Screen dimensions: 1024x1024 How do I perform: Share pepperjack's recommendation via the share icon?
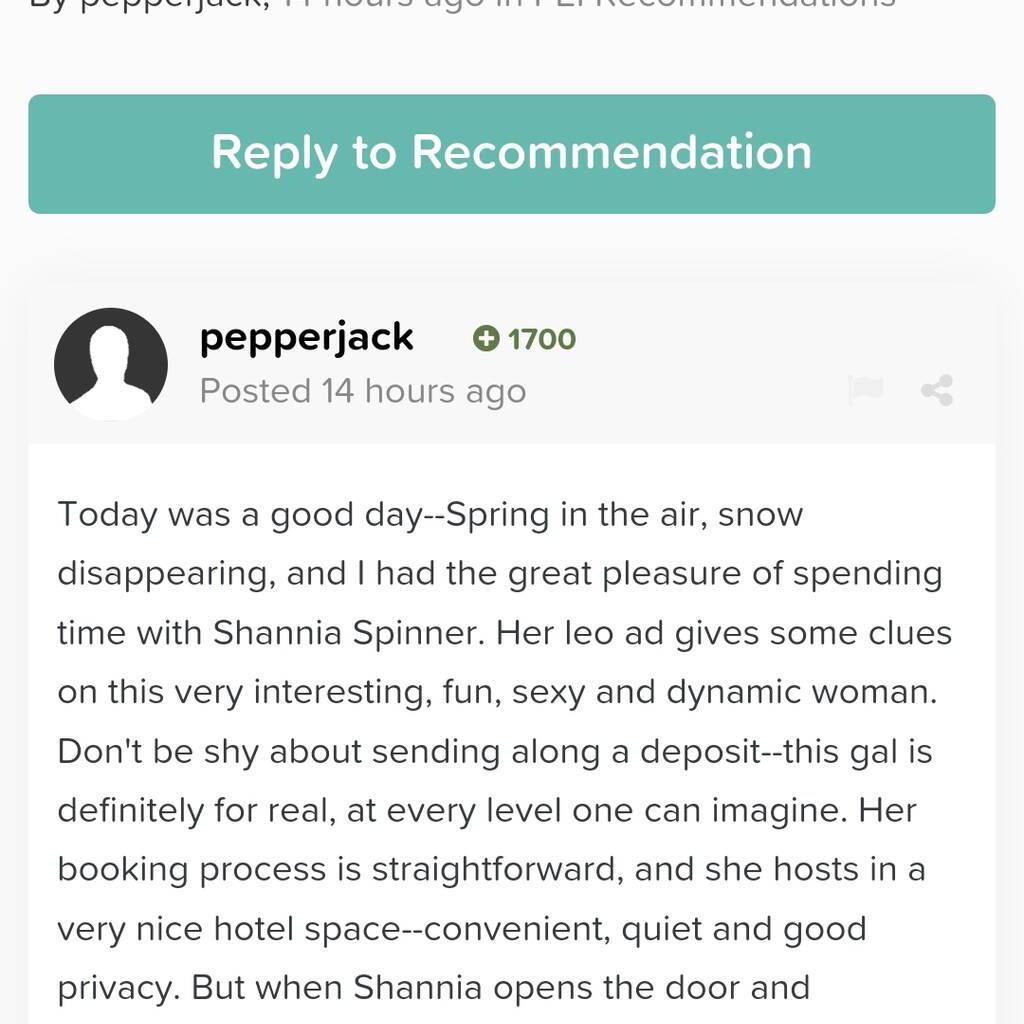pyautogui.click(x=936, y=391)
